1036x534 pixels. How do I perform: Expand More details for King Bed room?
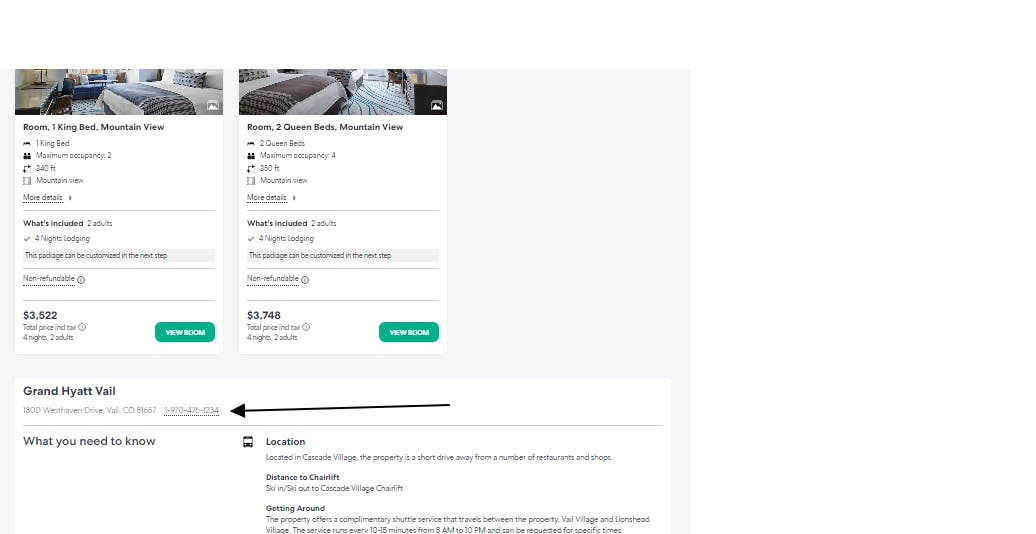[x=43, y=198]
